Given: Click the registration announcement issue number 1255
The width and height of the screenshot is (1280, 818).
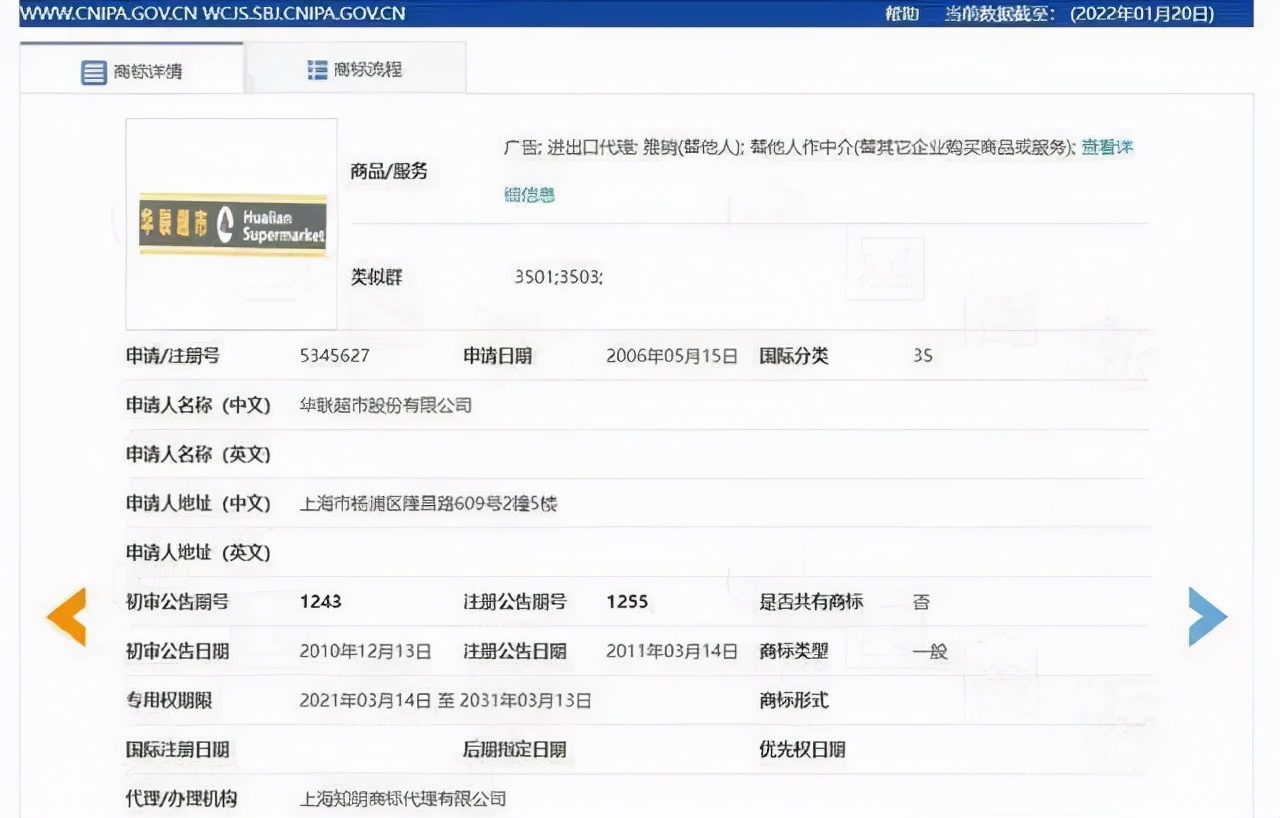Looking at the screenshot, I should pyautogui.click(x=627, y=602).
